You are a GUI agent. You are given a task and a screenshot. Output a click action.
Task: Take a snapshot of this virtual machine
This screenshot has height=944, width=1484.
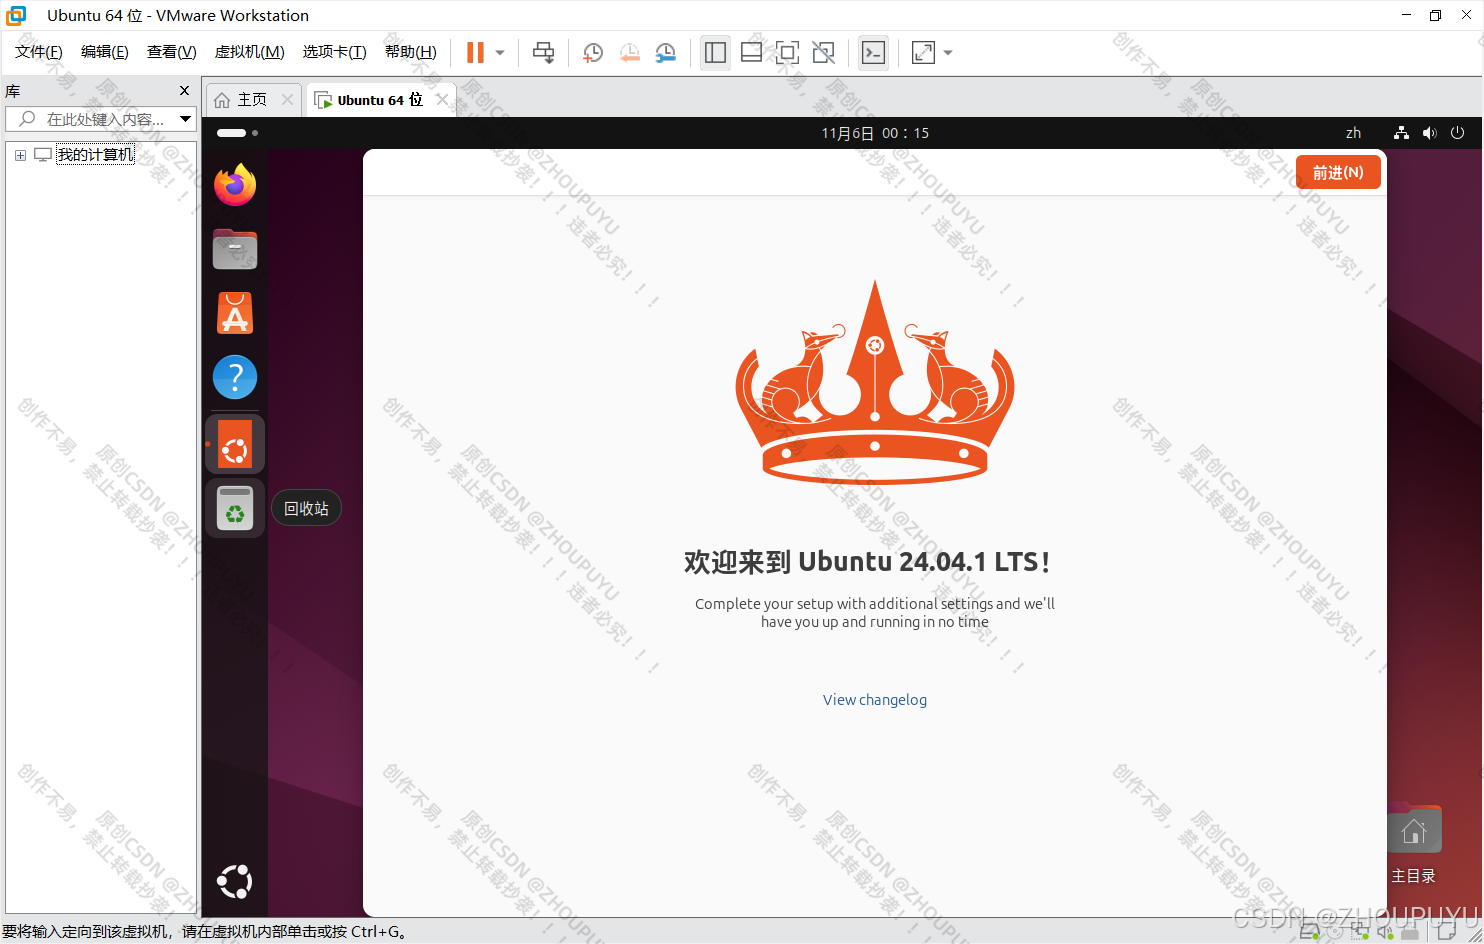click(593, 53)
